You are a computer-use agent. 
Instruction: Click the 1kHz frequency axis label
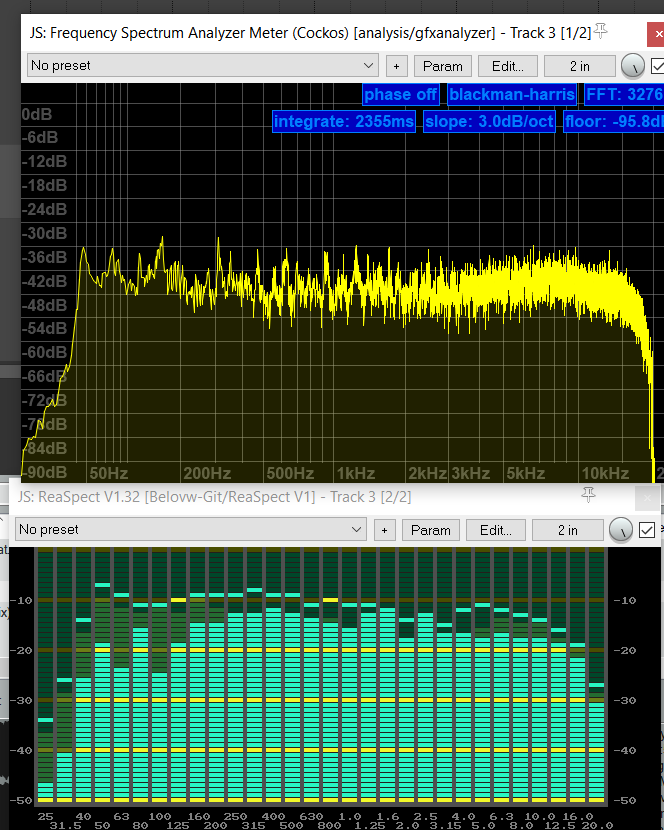[x=356, y=473]
